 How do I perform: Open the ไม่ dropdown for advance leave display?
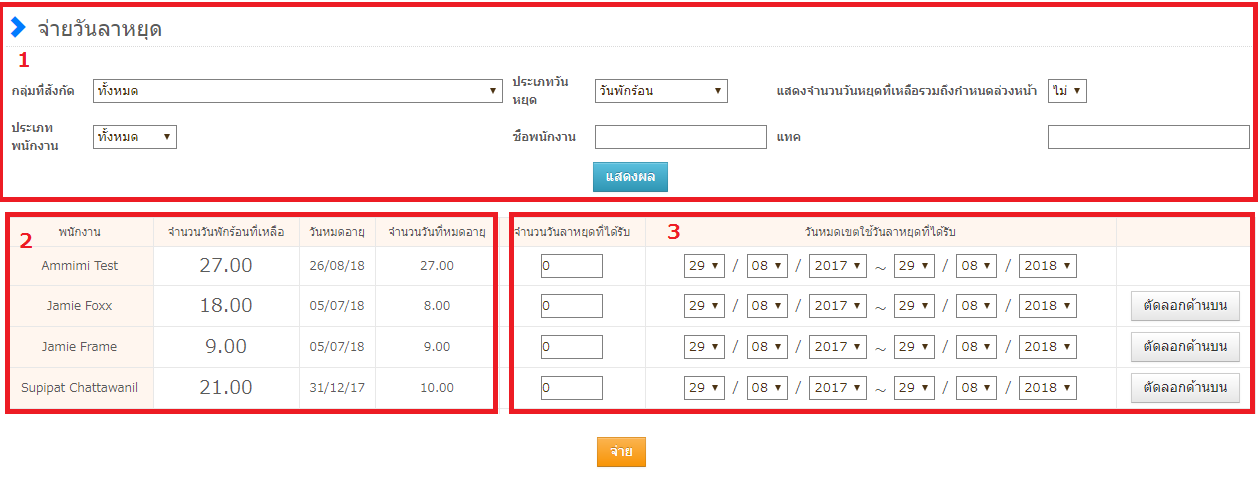pos(1067,91)
